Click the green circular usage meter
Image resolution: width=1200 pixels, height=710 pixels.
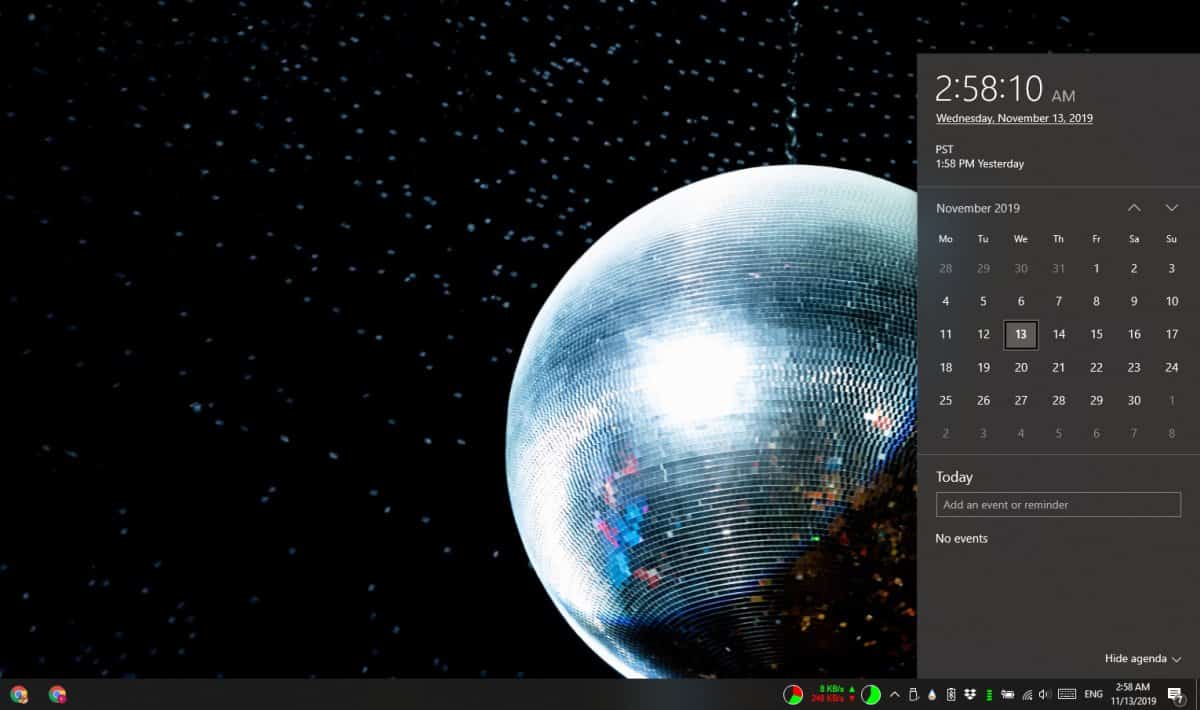click(x=871, y=695)
